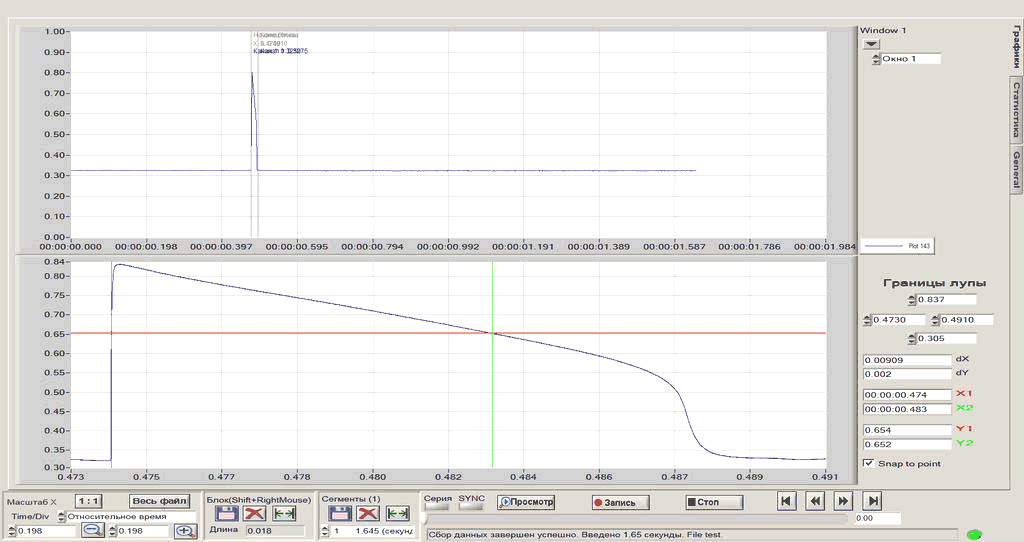Click the zoom out magnifier icon
This screenshot has height=542, width=1024.
click(x=93, y=531)
